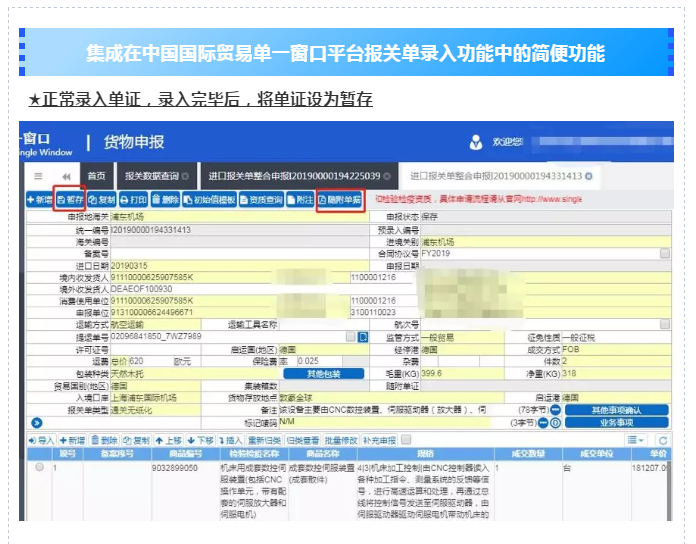Click the 其他事项确认 button
Screen dimensions: 696x544
click(x=616, y=410)
